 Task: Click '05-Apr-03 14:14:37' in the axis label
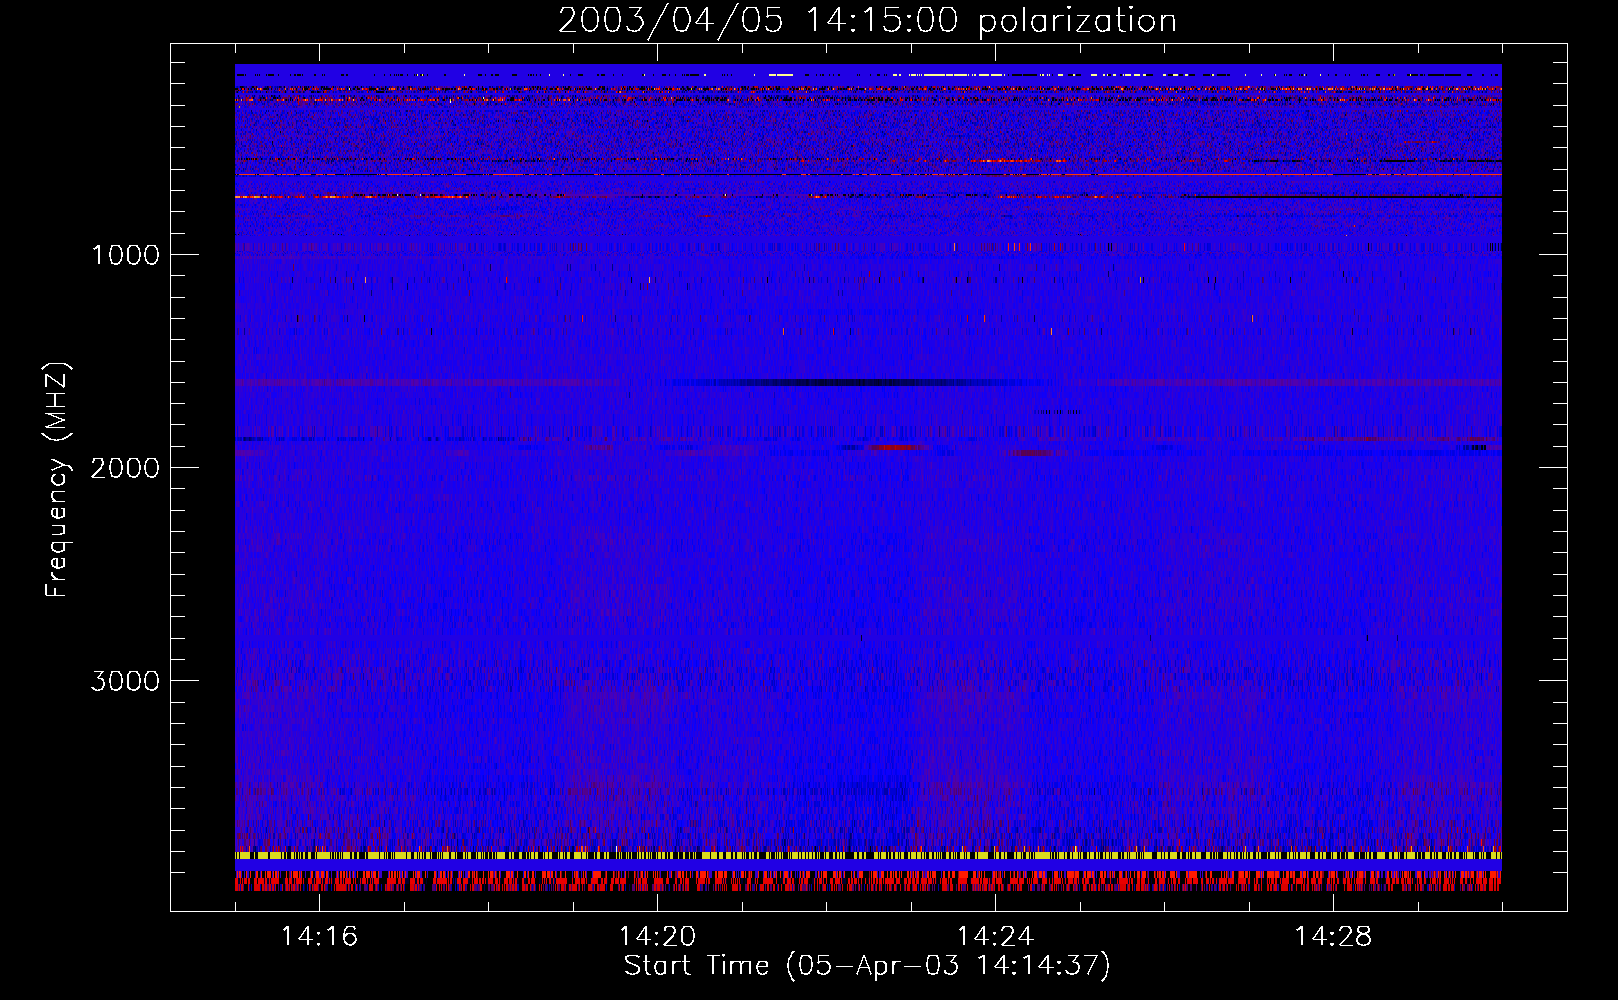948,966
